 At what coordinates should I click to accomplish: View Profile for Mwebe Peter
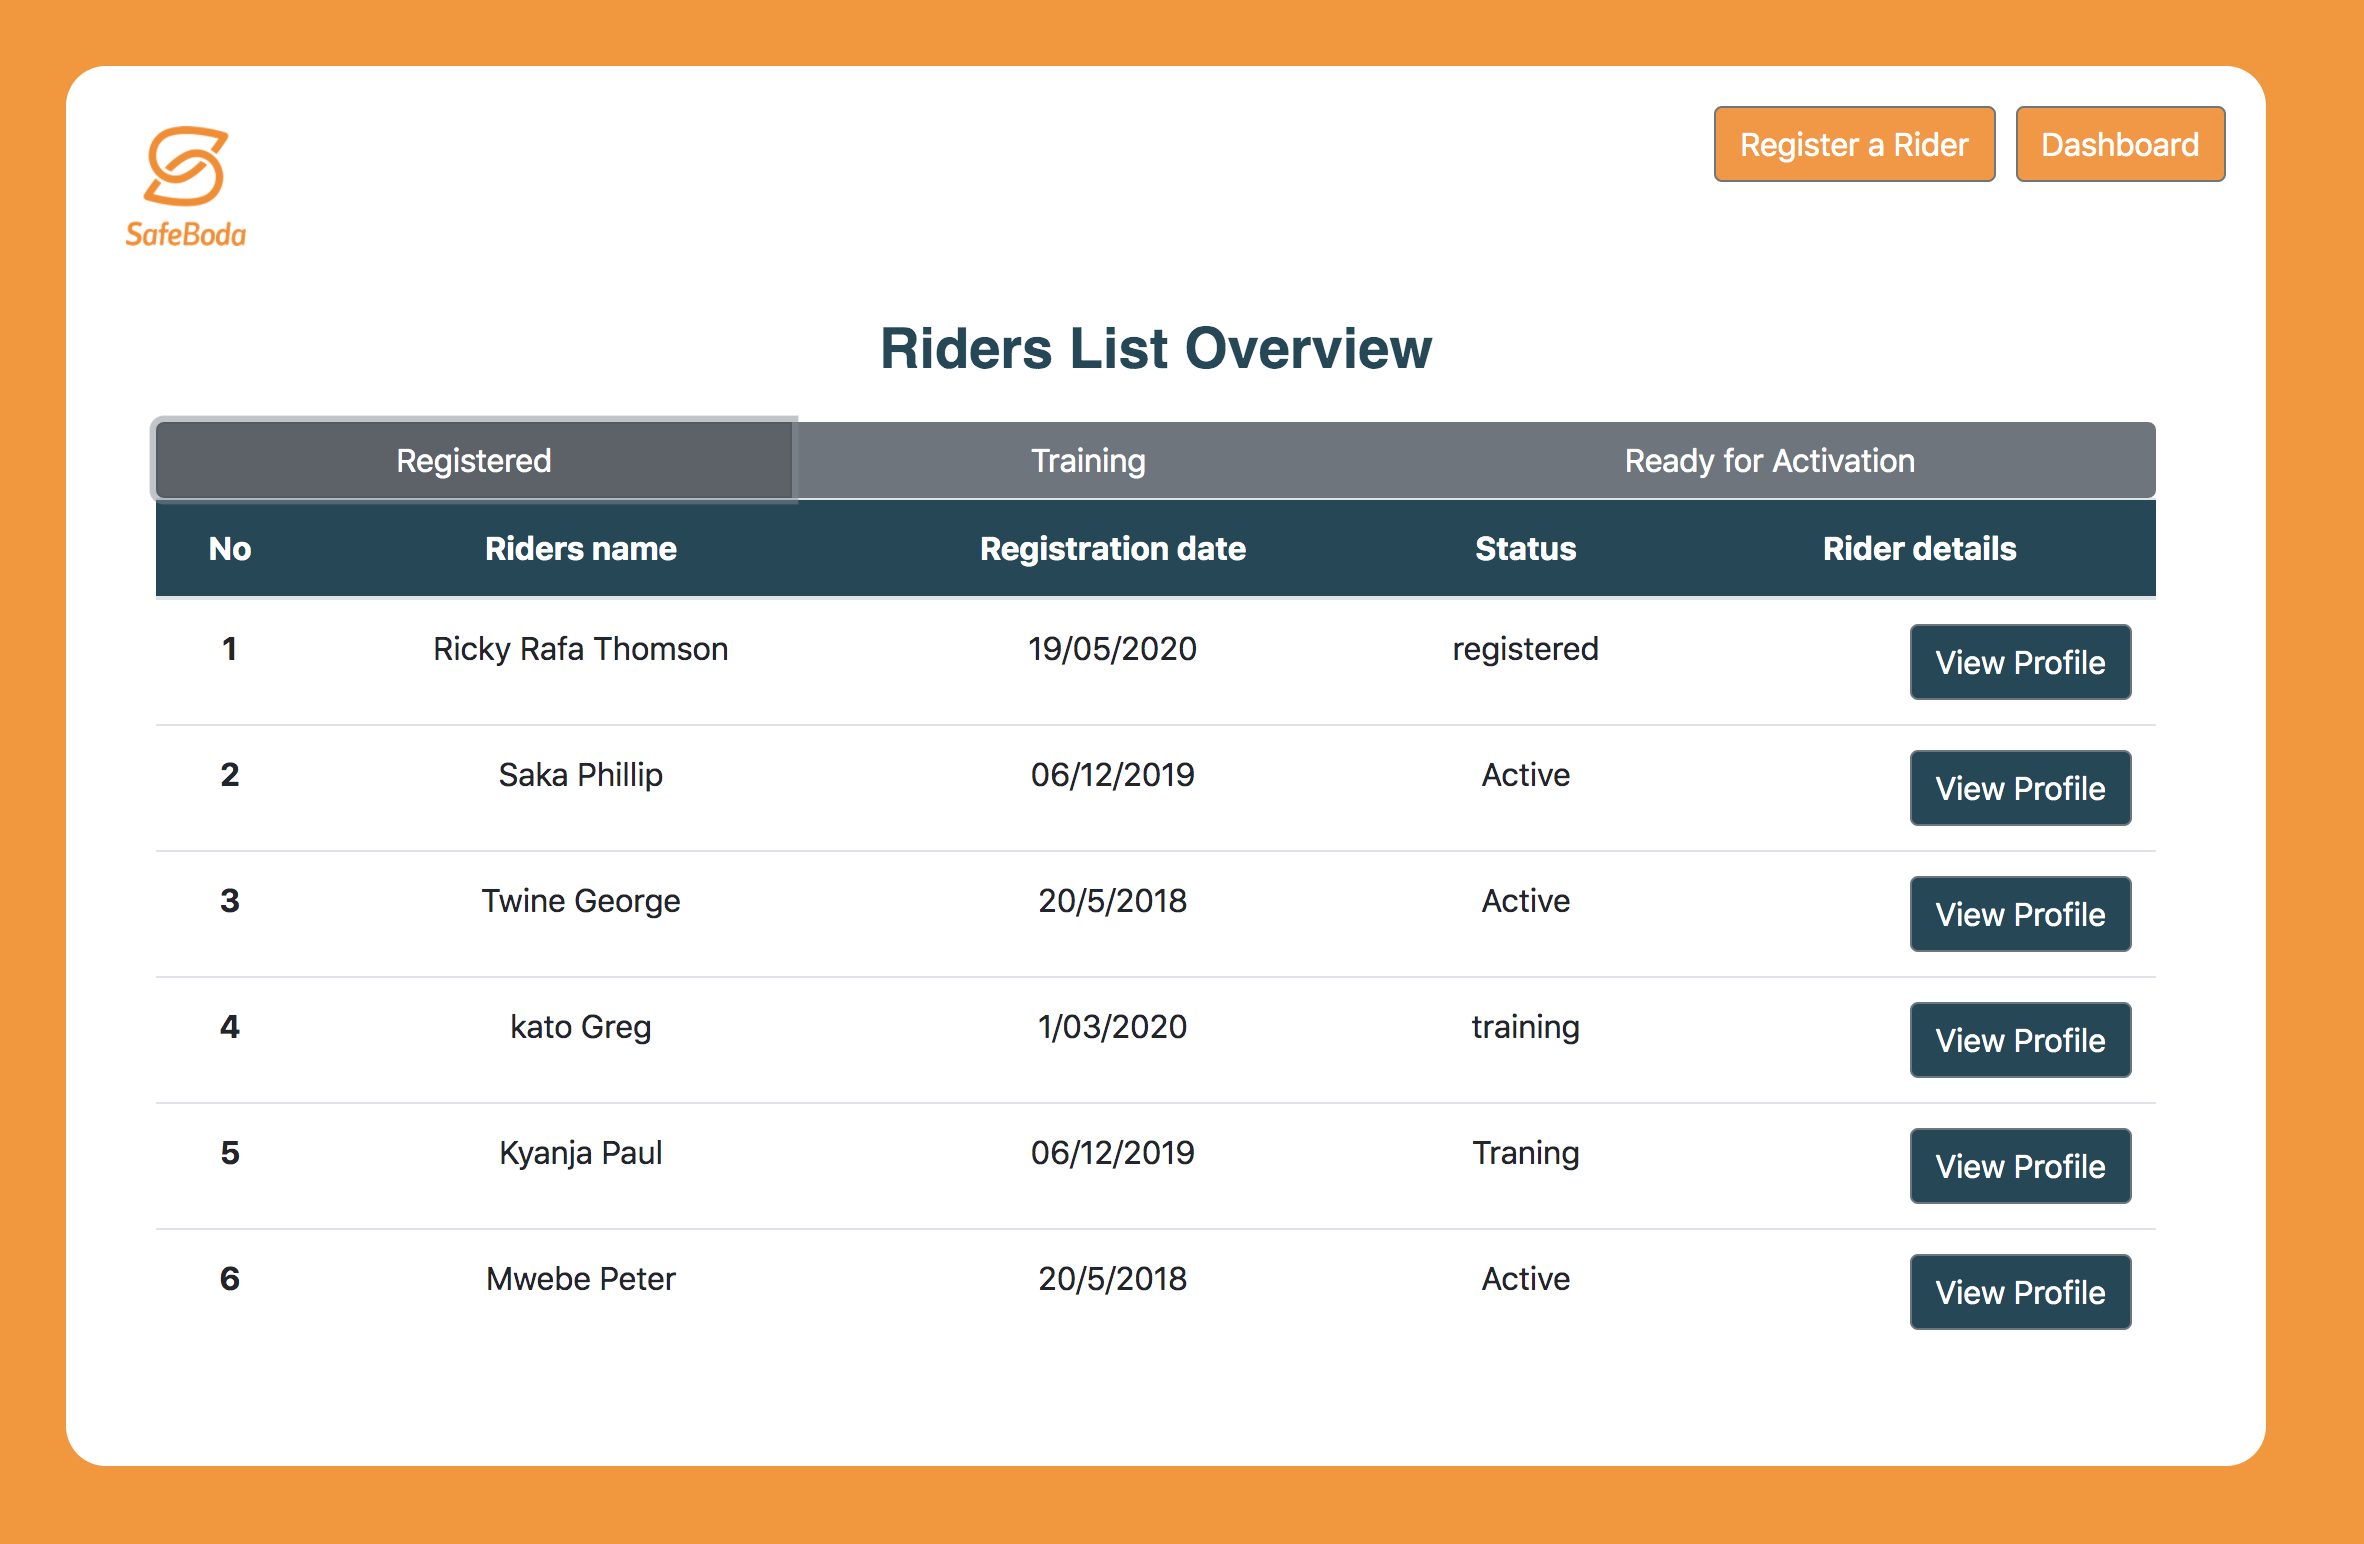coord(2019,1293)
